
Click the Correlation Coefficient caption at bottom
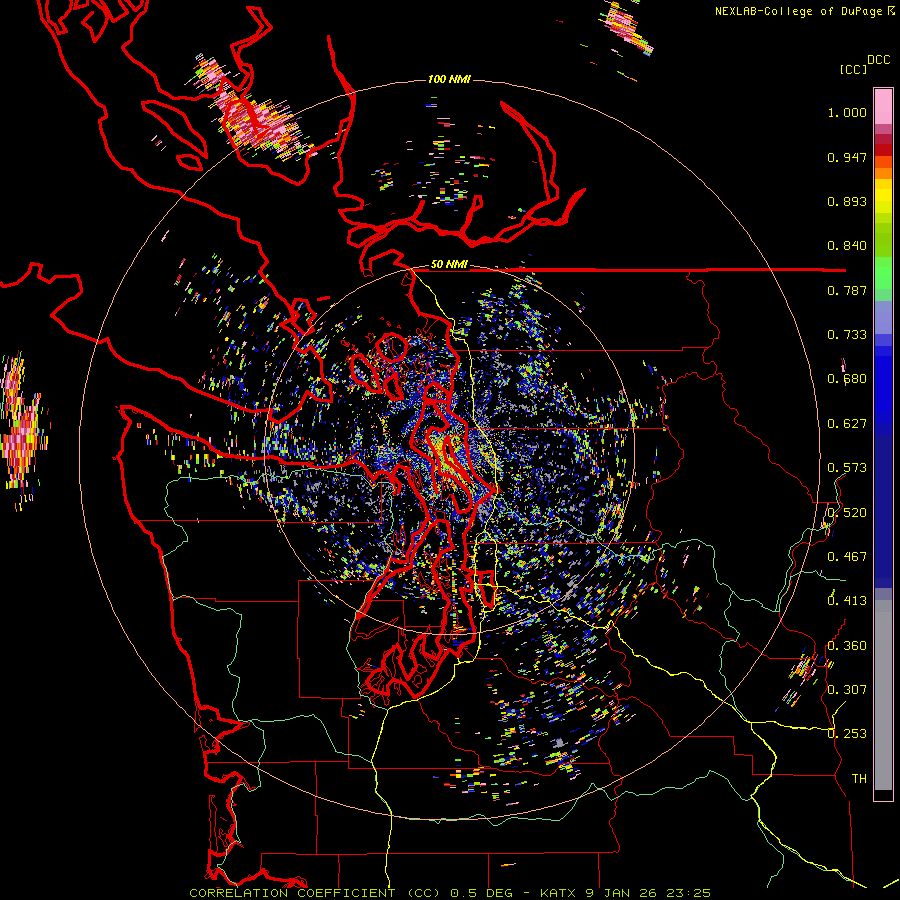point(450,893)
